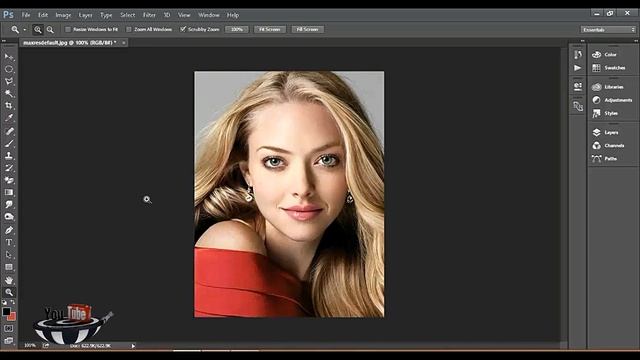Select the Move tool

point(9,57)
